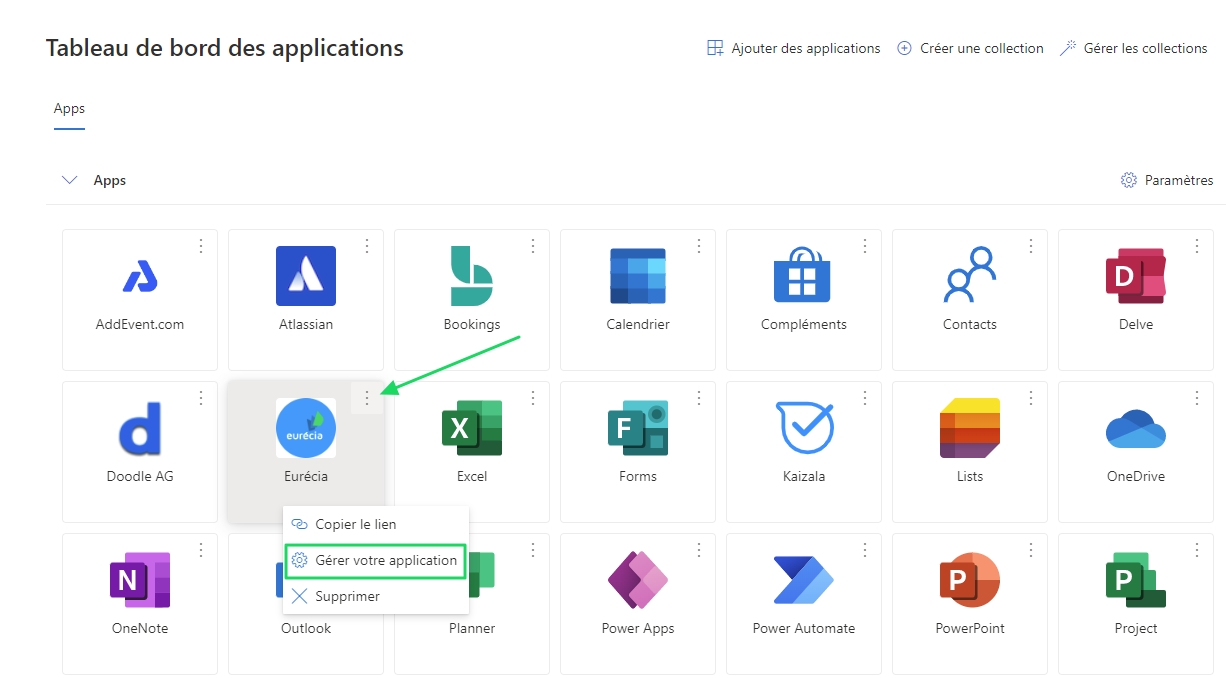Open the Kaizala app icon
The image size is (1226, 678).
pyautogui.click(x=805, y=428)
